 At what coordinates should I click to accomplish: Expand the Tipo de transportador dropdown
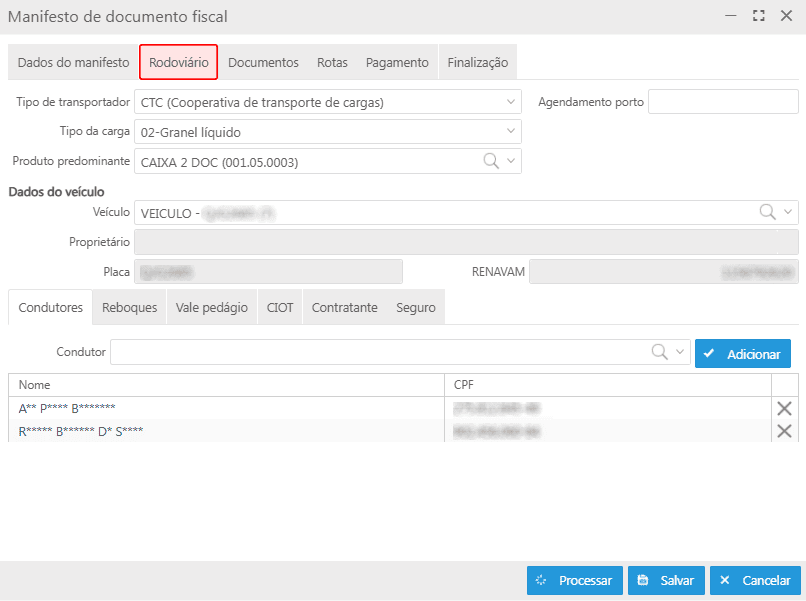511,102
